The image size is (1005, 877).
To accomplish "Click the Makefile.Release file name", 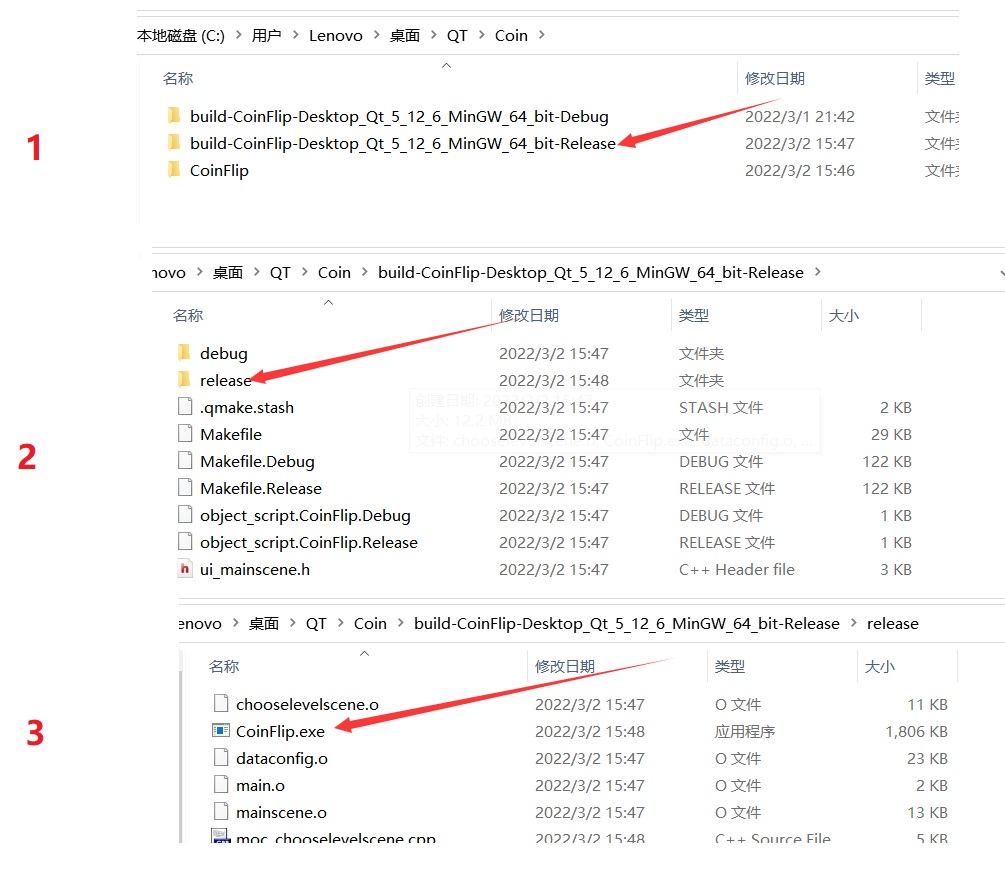I will click(261, 488).
